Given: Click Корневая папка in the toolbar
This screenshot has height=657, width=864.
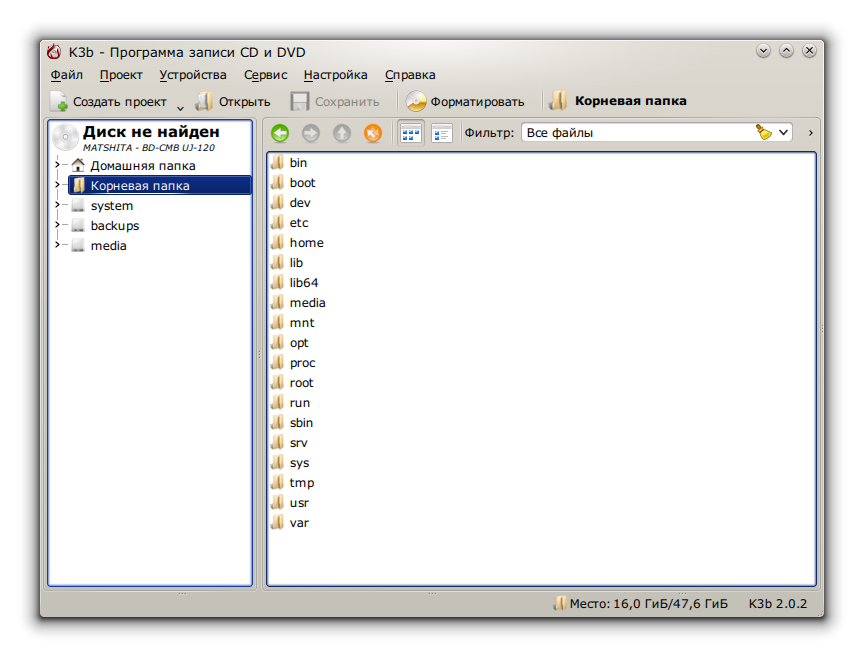Looking at the screenshot, I should 618,101.
